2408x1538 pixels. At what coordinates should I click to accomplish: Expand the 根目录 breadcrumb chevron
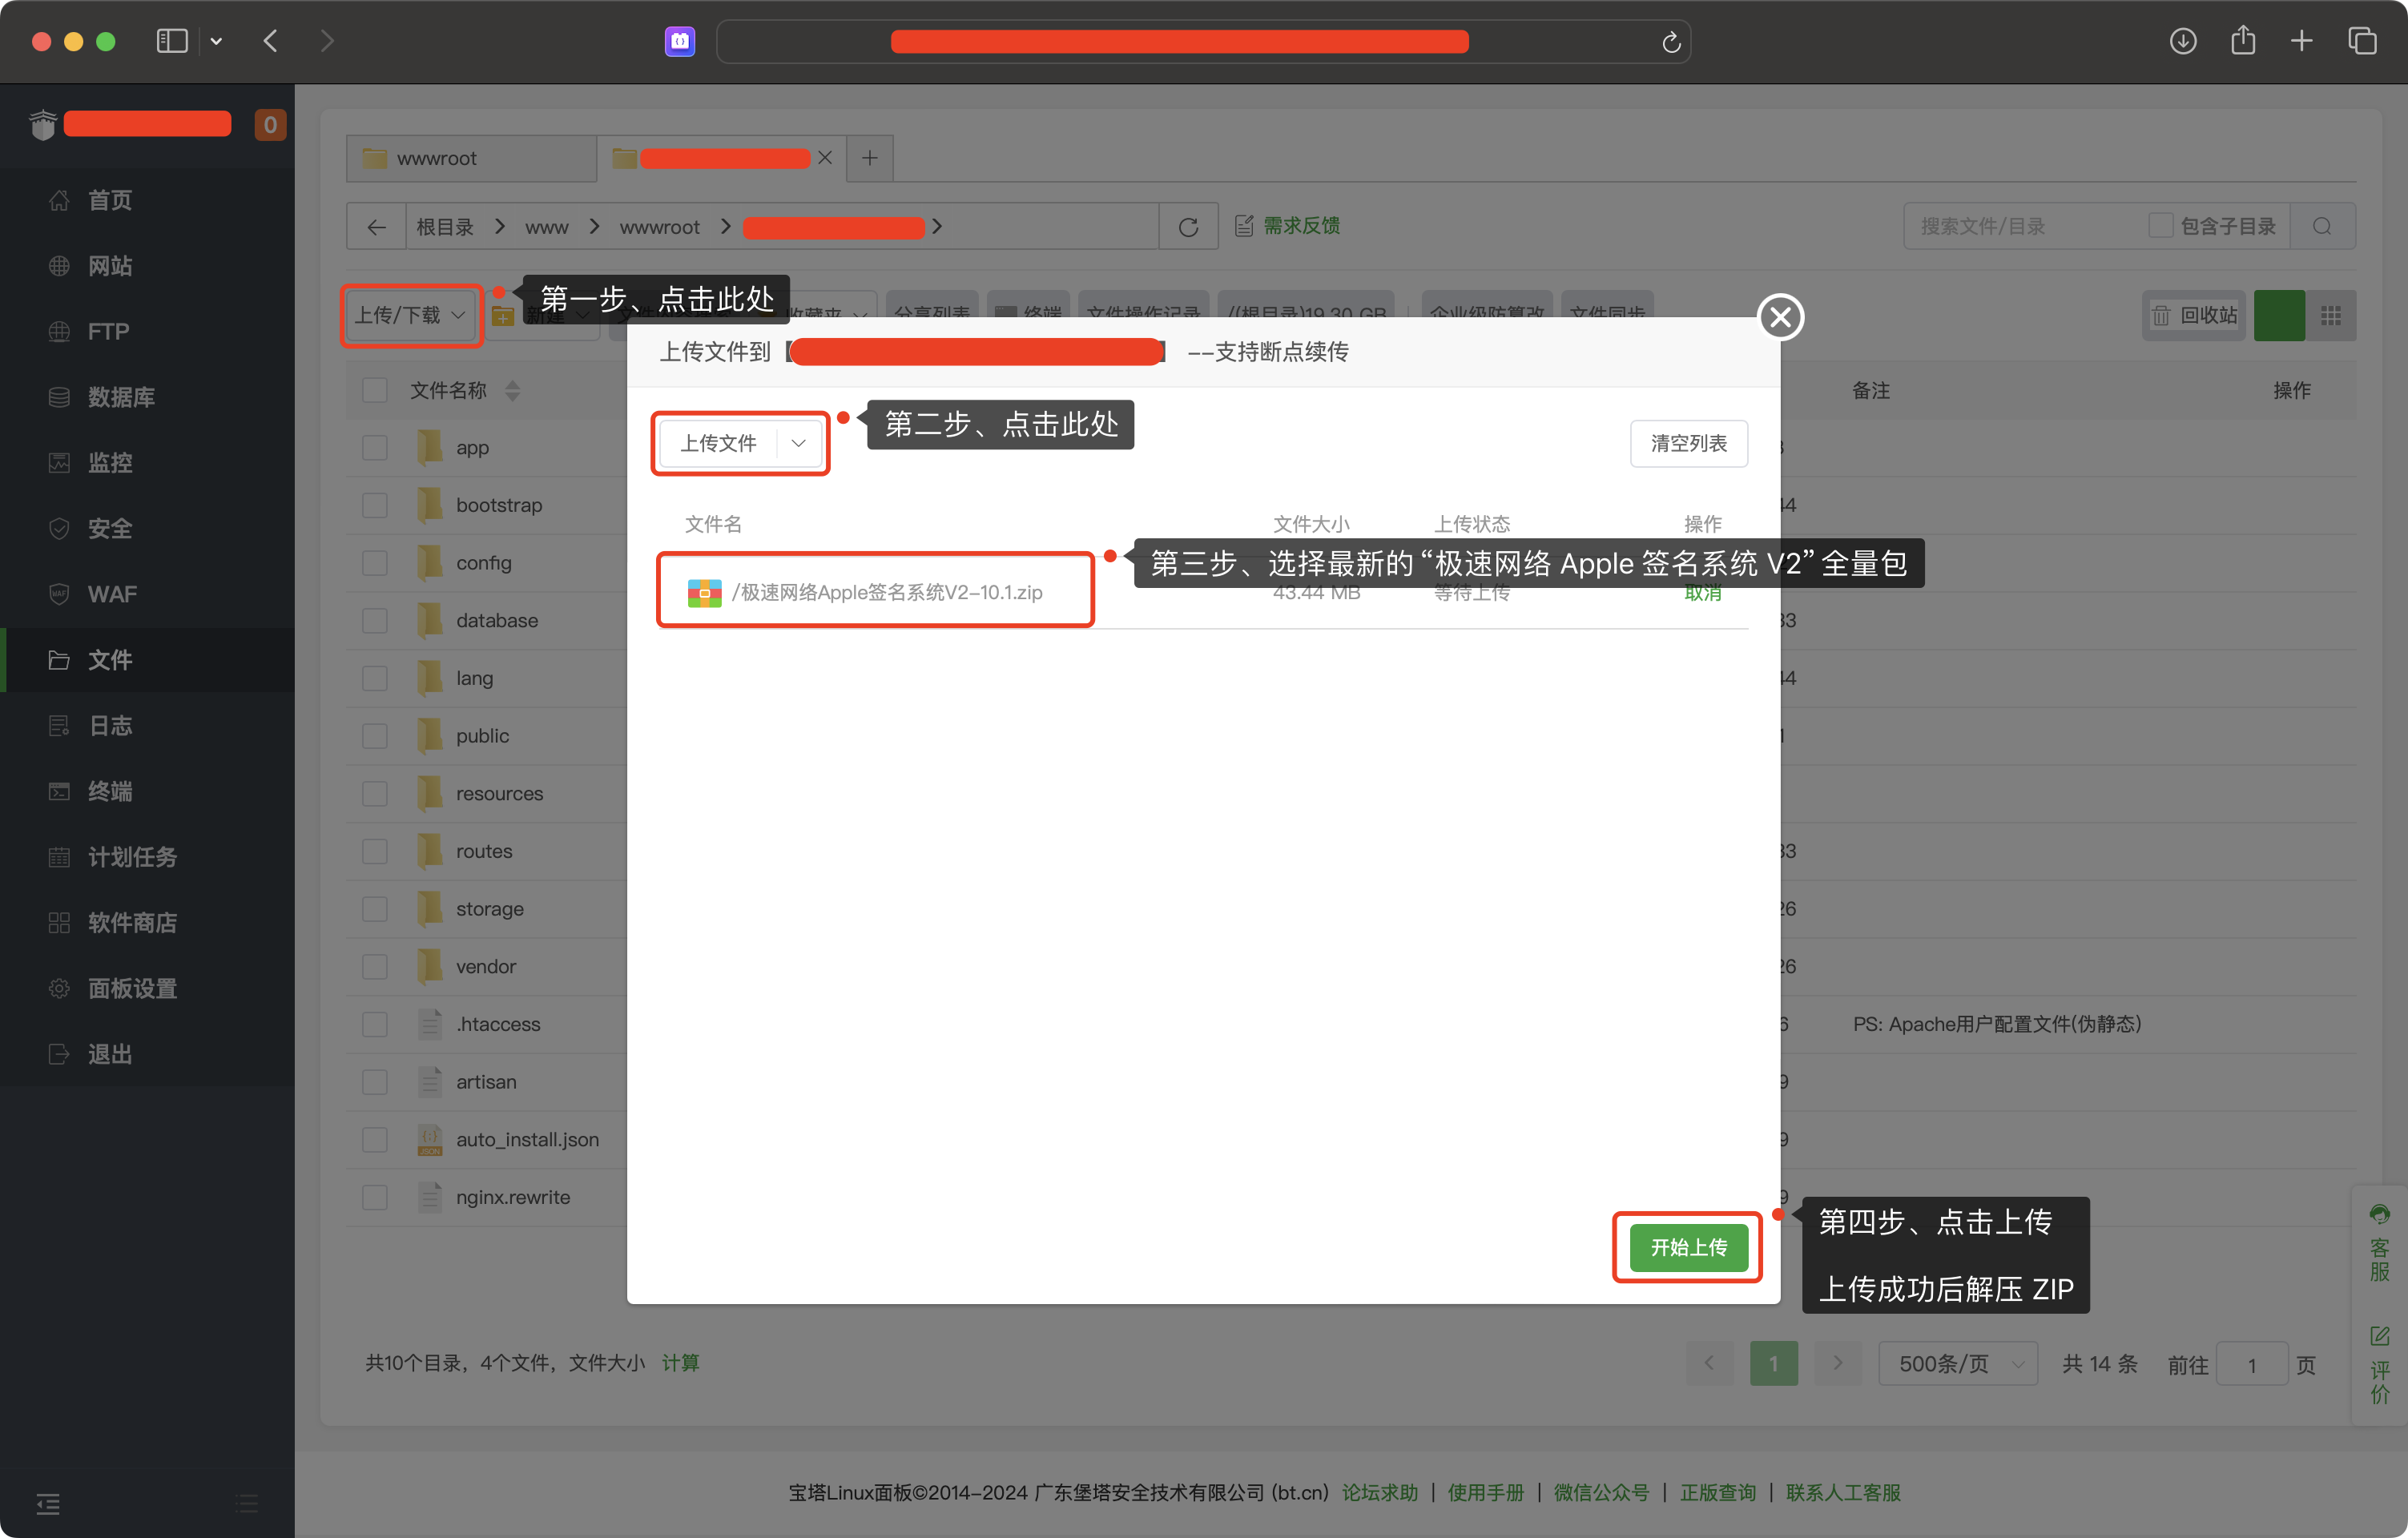(x=499, y=227)
